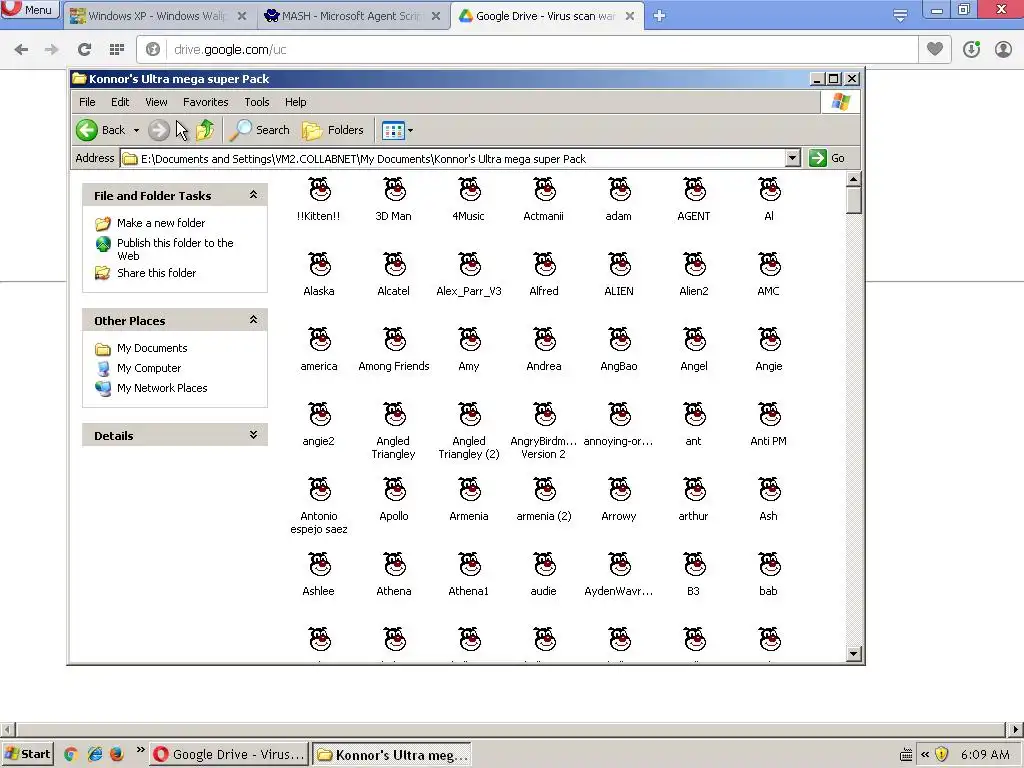Screen dimensions: 1024x768
Task: Expand the Address bar dropdown
Action: point(792,158)
